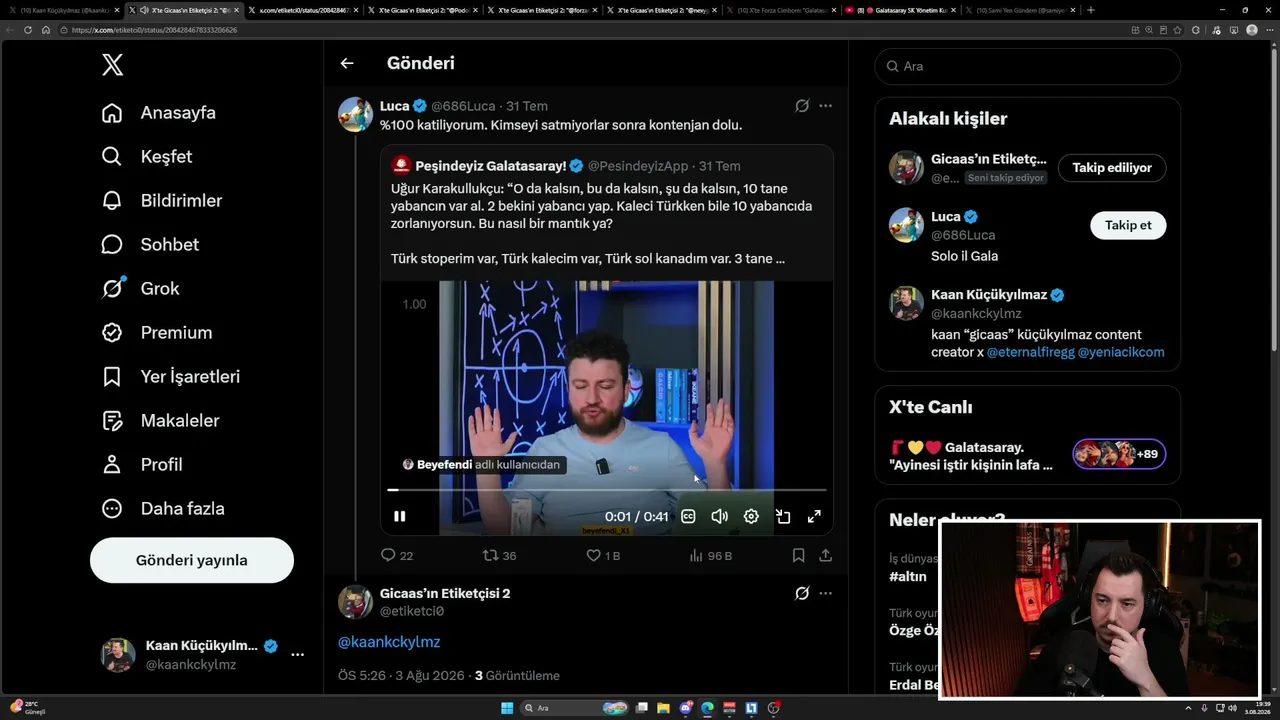Click the Grok icon on Luca's post
This screenshot has height=720, width=1280.
coord(802,106)
